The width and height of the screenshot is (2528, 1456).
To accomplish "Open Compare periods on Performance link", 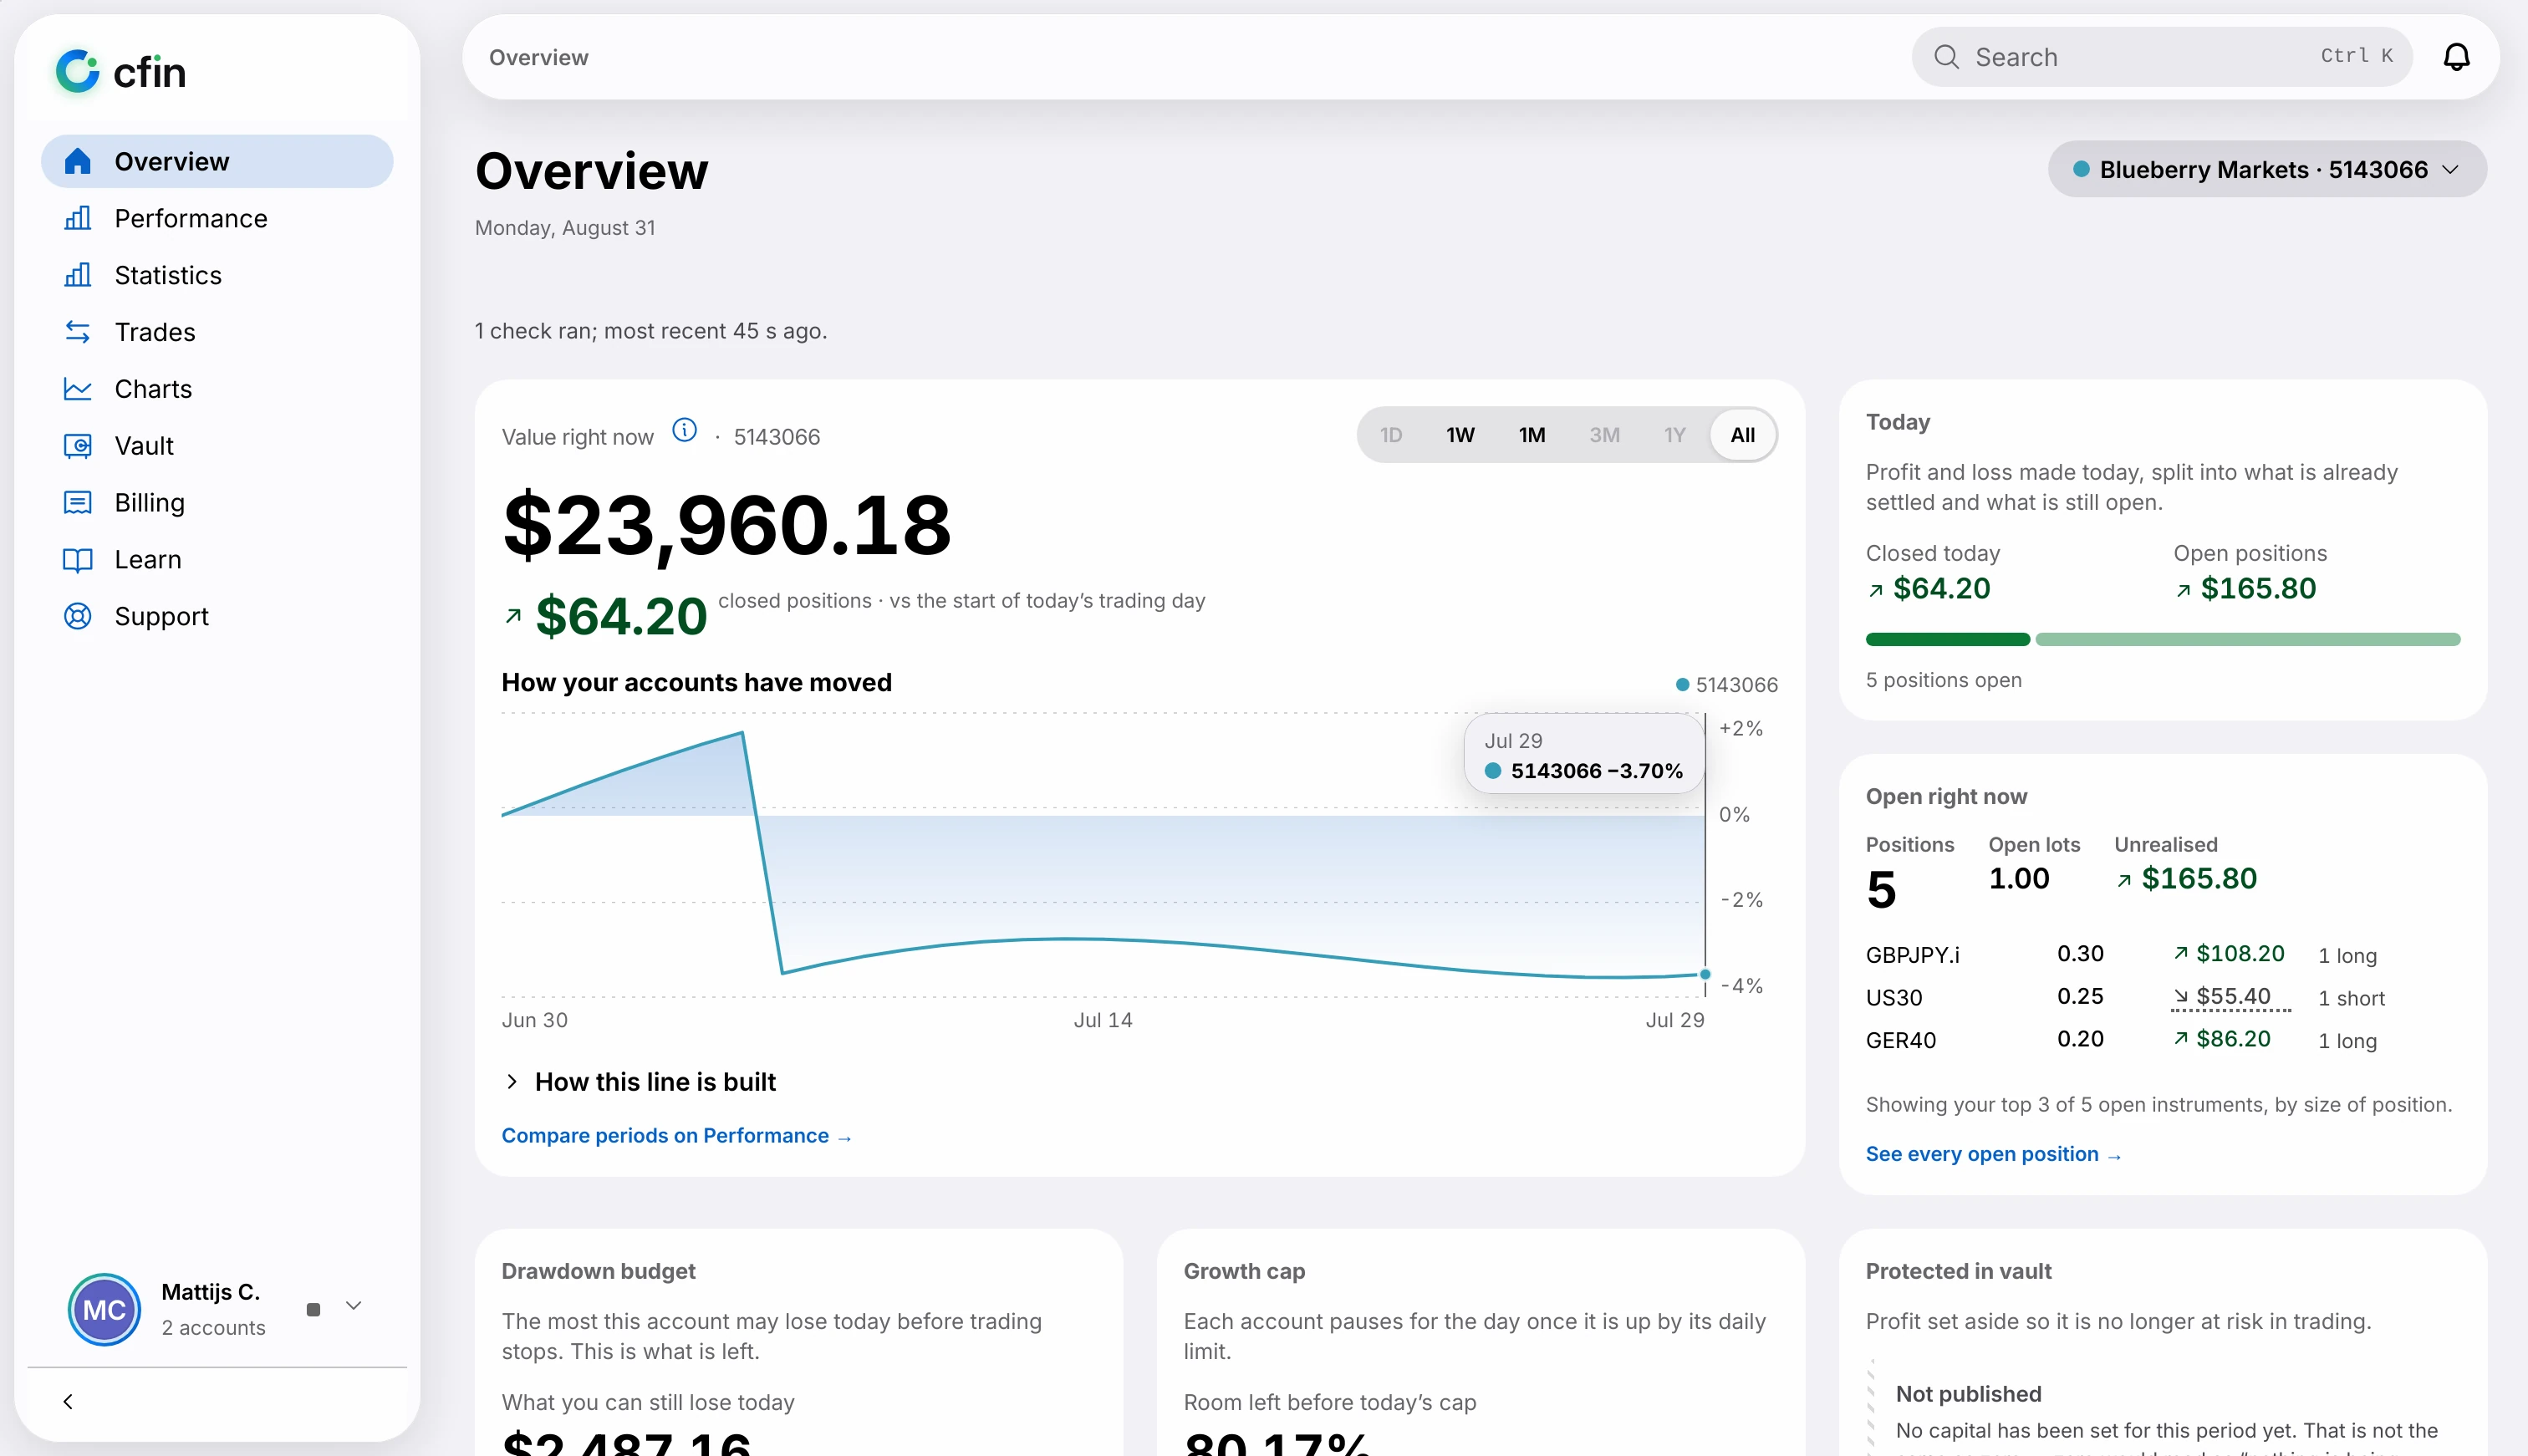I will [676, 1135].
